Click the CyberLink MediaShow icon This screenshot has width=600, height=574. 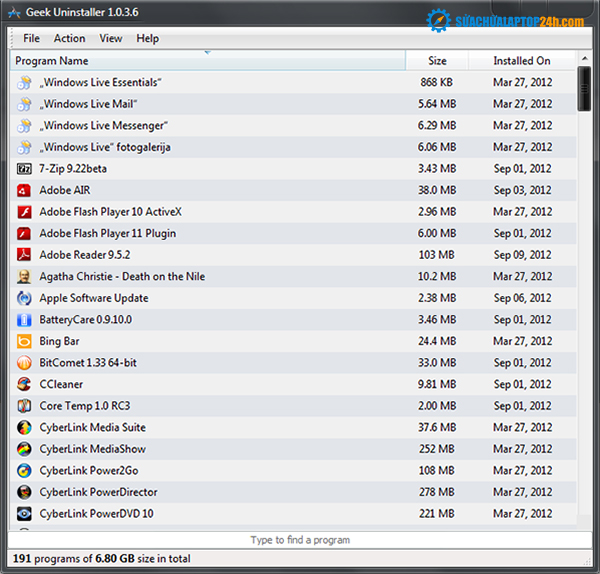(24, 449)
